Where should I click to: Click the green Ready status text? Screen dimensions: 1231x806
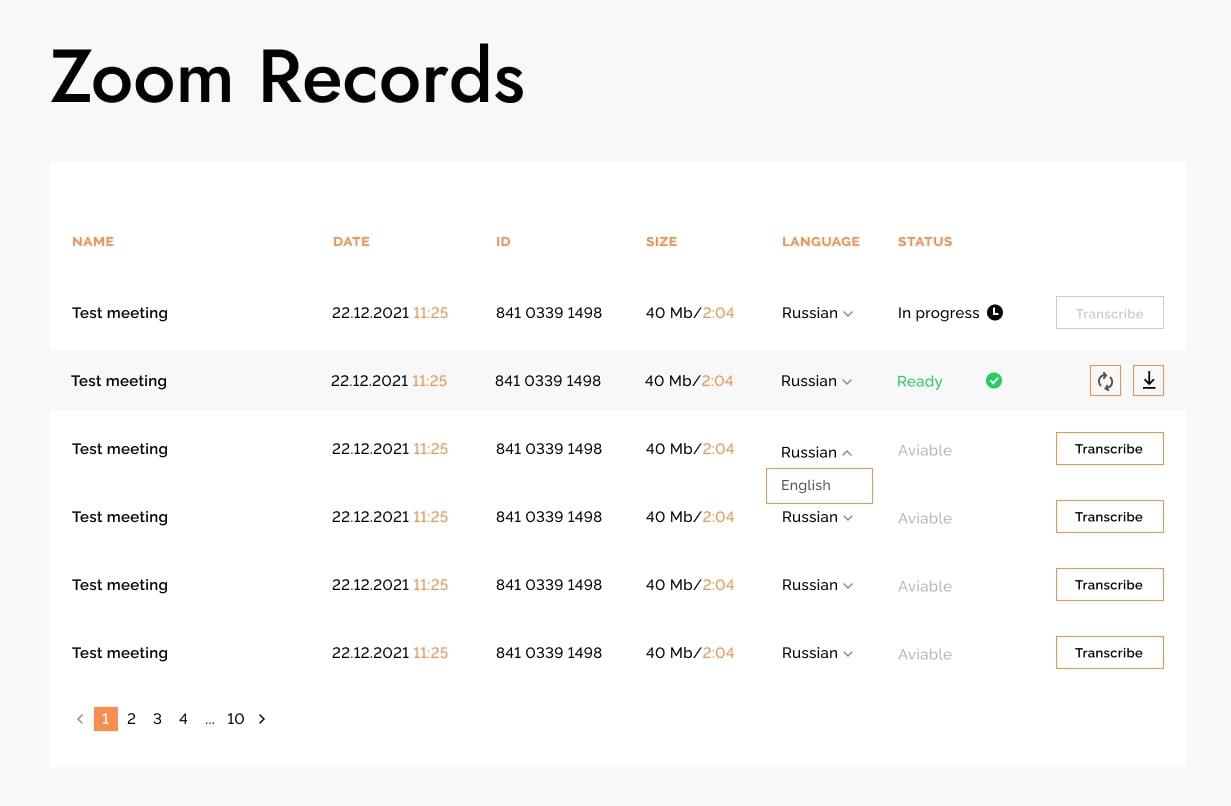(920, 381)
